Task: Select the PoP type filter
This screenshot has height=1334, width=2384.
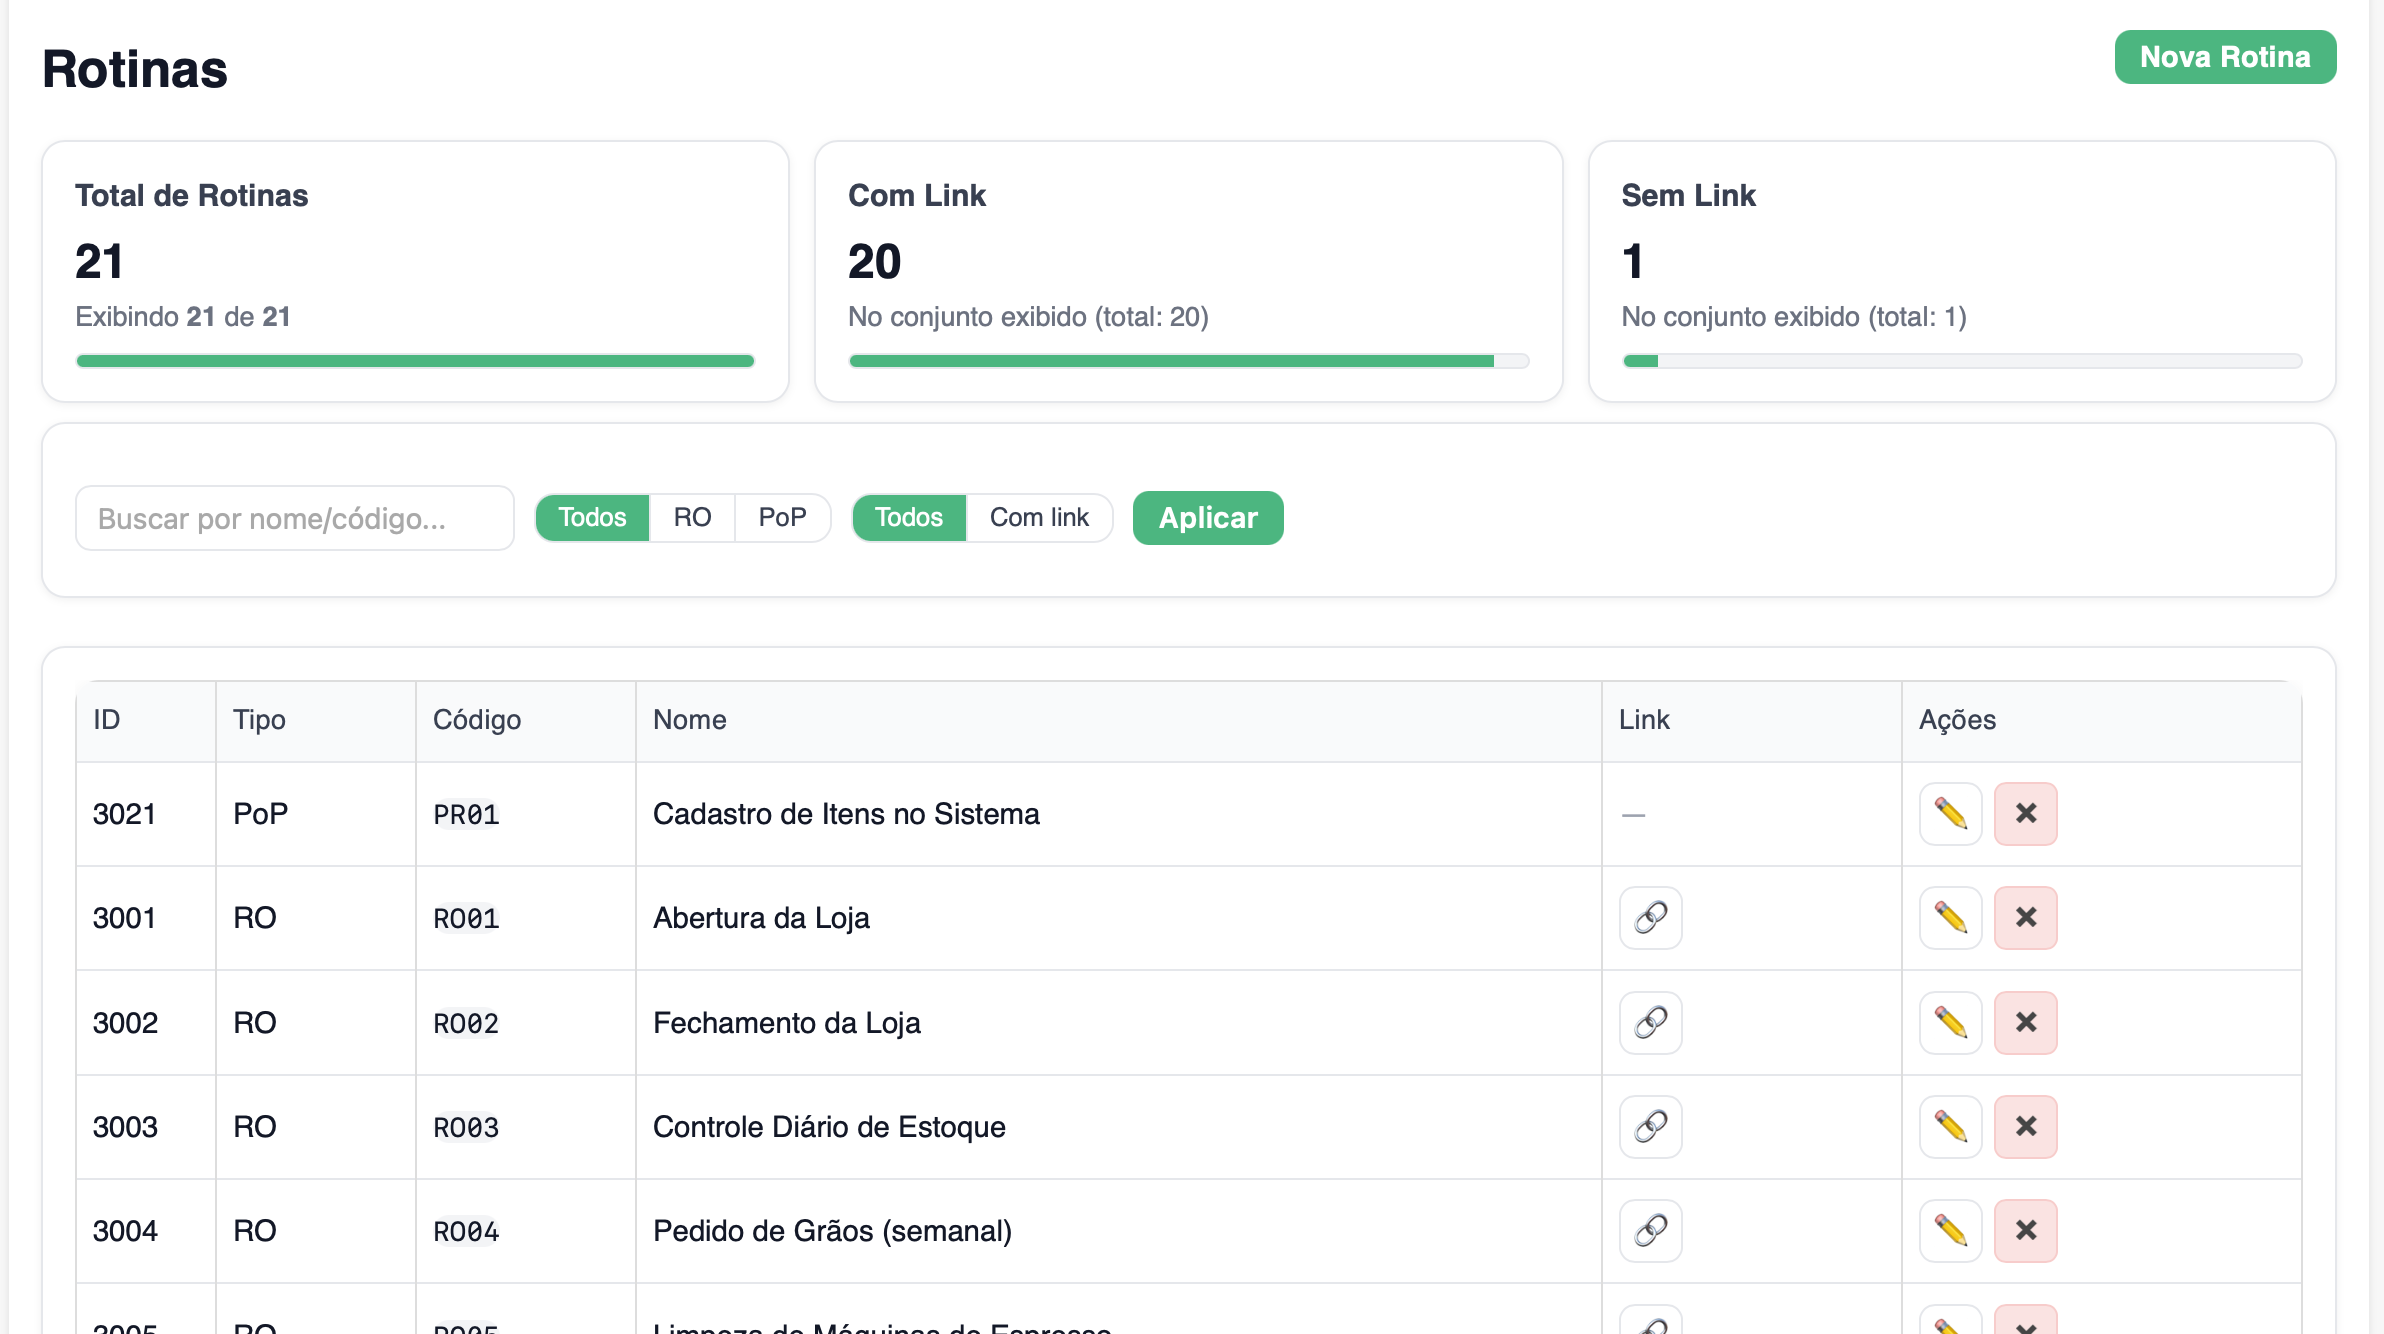Action: 783,517
